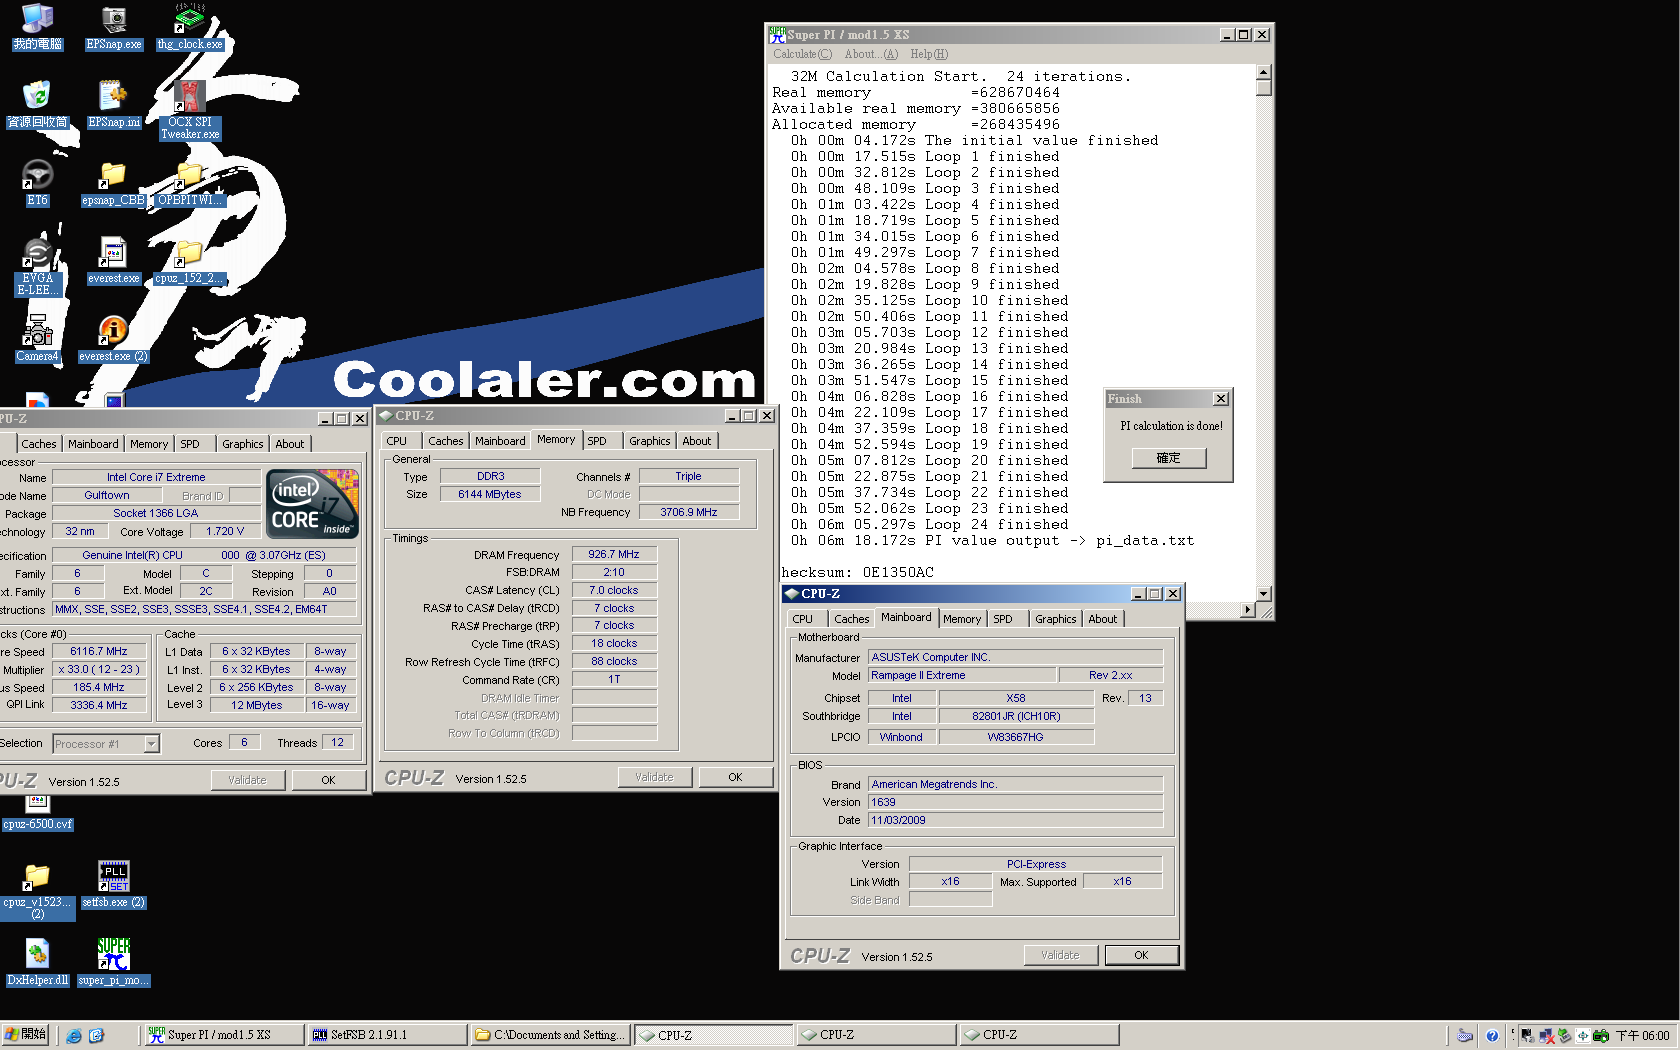1680x1050 pixels.
Task: Open About menu in Super PI
Action: (871, 54)
